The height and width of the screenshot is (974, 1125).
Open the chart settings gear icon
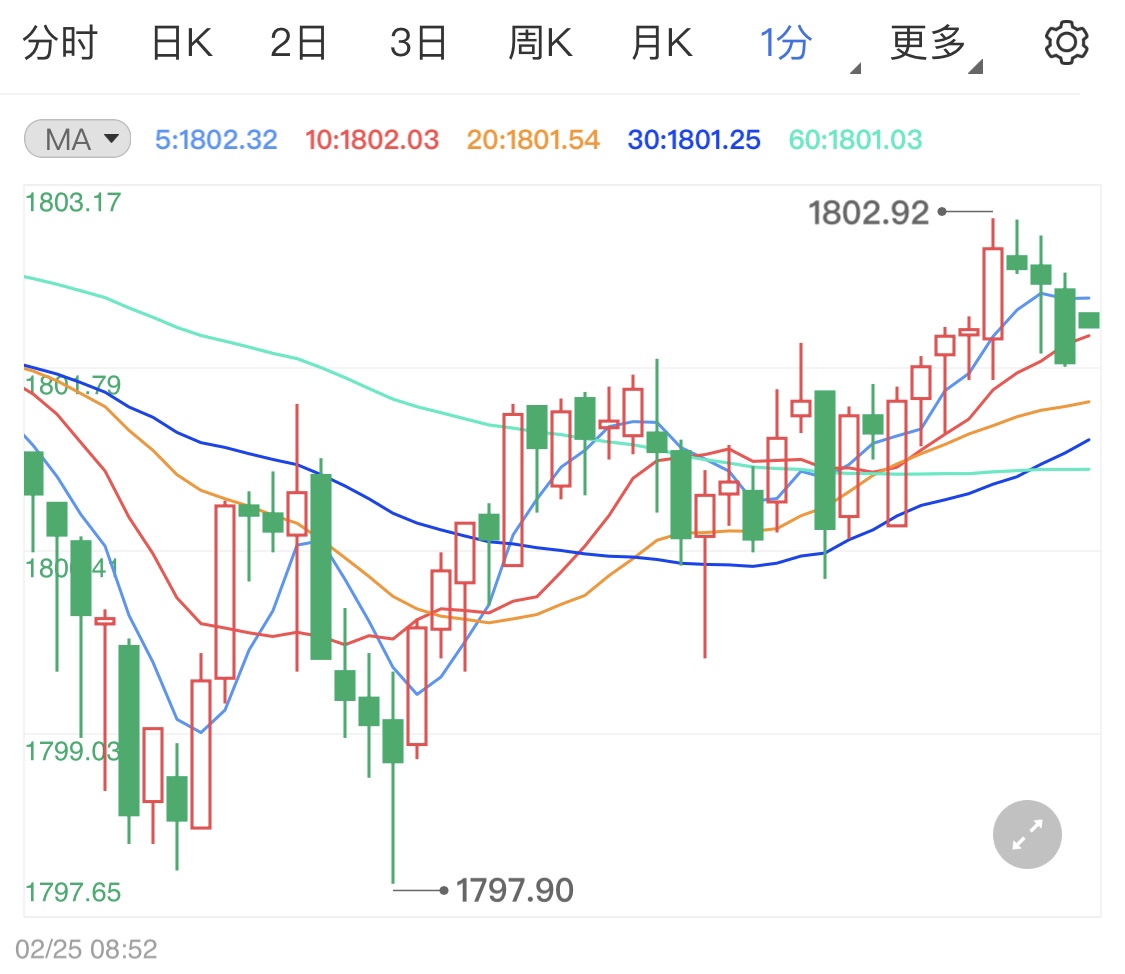click(1065, 43)
